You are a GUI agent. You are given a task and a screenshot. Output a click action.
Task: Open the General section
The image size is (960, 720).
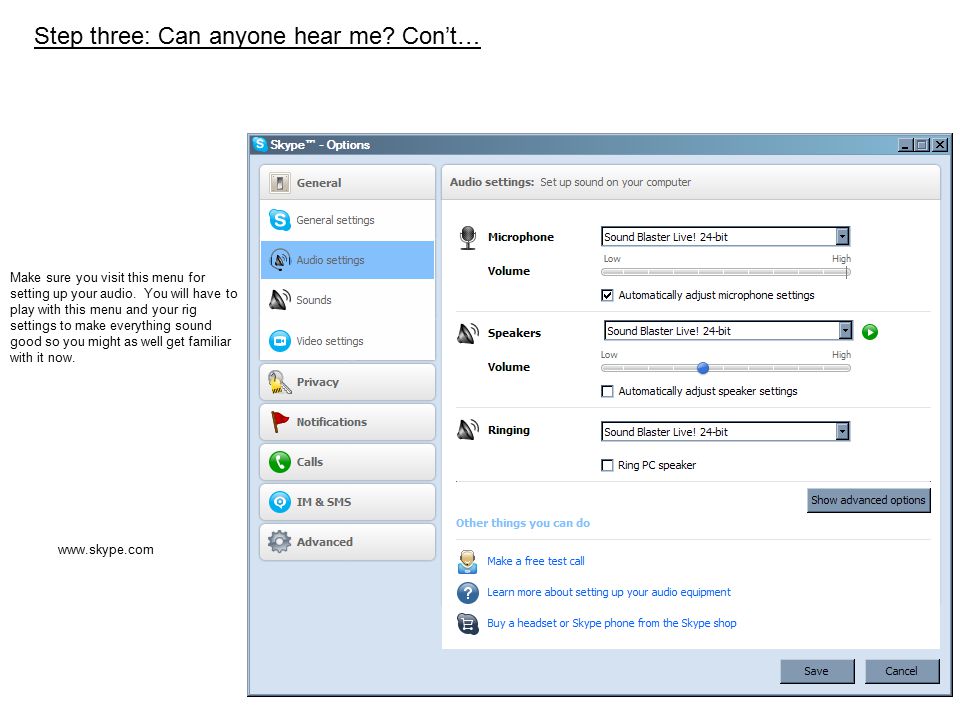pyautogui.click(x=347, y=182)
